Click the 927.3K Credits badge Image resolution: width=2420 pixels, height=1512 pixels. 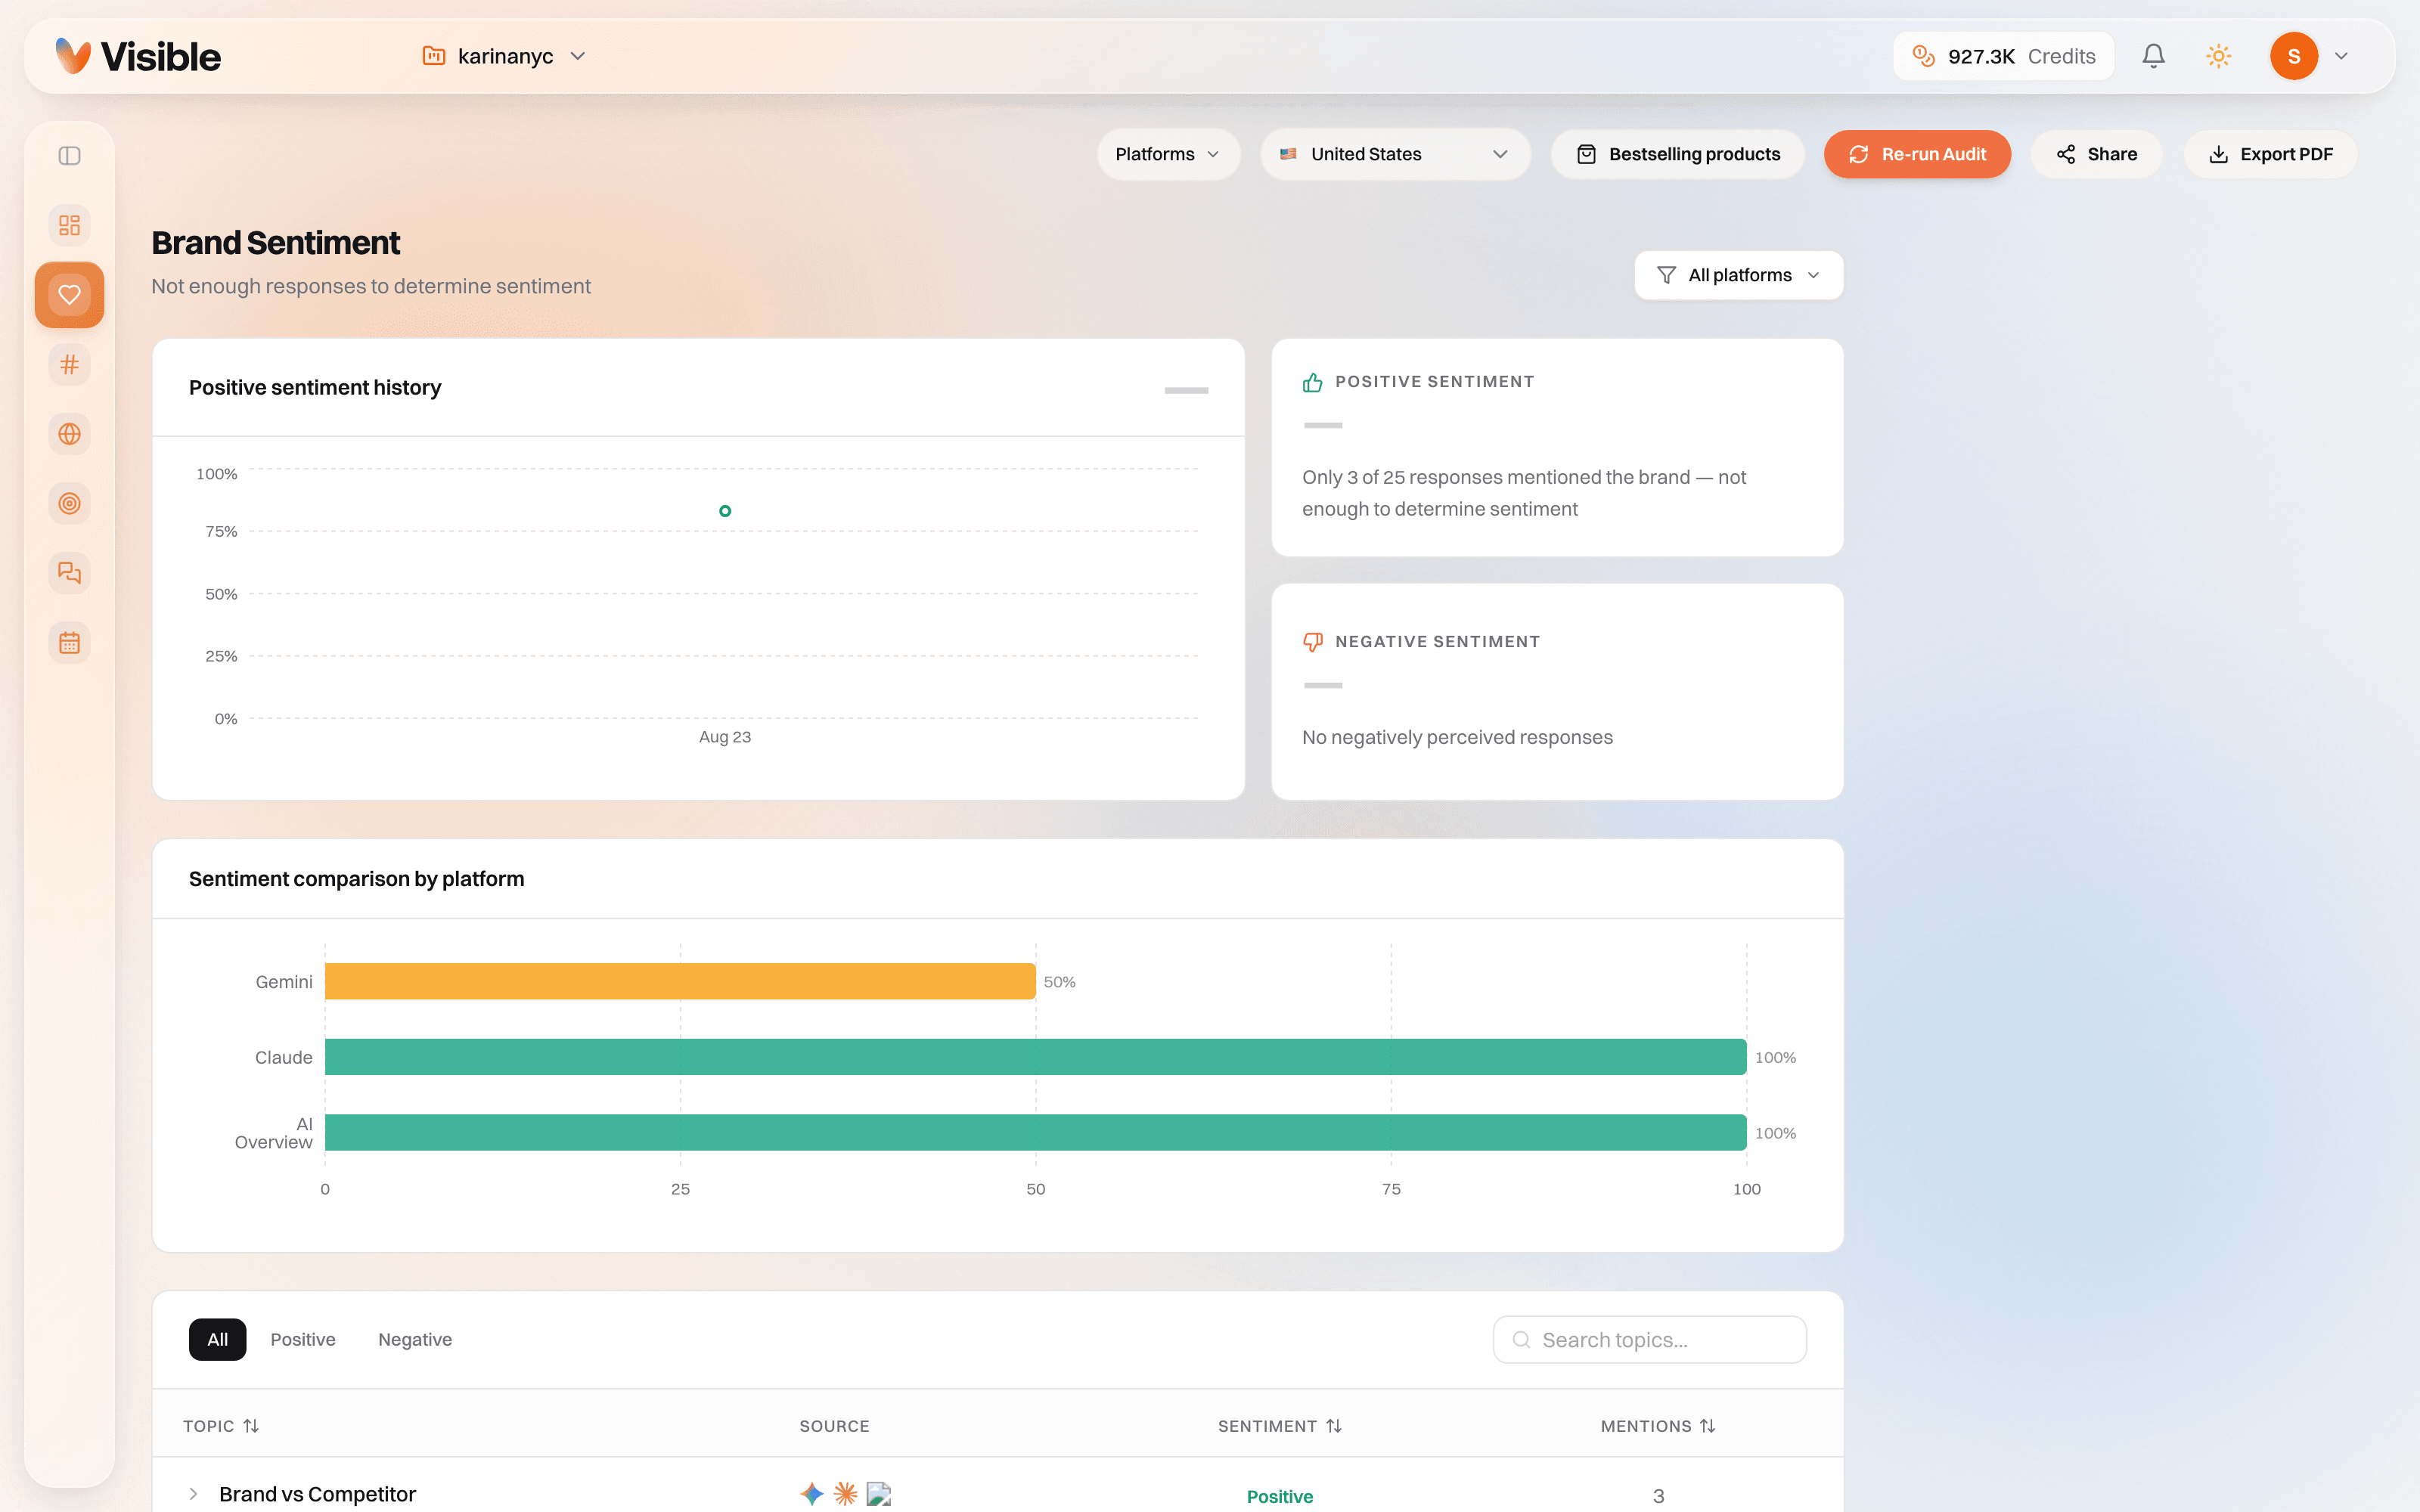pyautogui.click(x=2003, y=56)
